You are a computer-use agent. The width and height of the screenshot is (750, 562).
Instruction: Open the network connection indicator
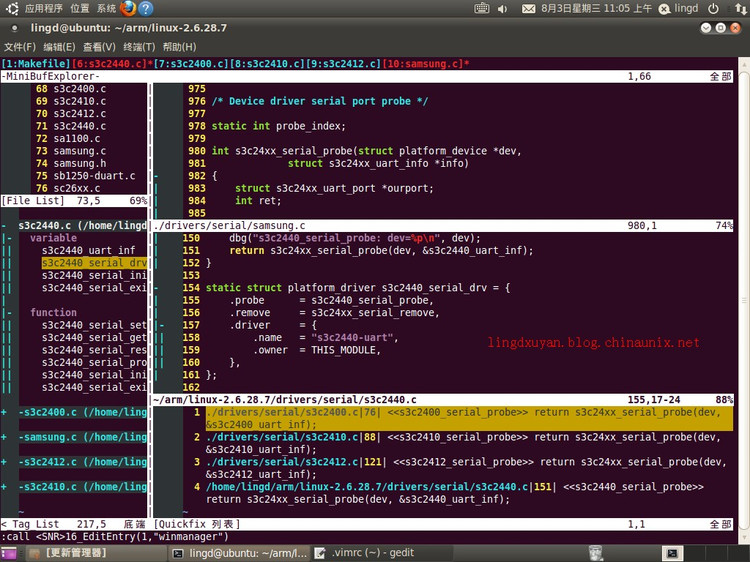740,8
